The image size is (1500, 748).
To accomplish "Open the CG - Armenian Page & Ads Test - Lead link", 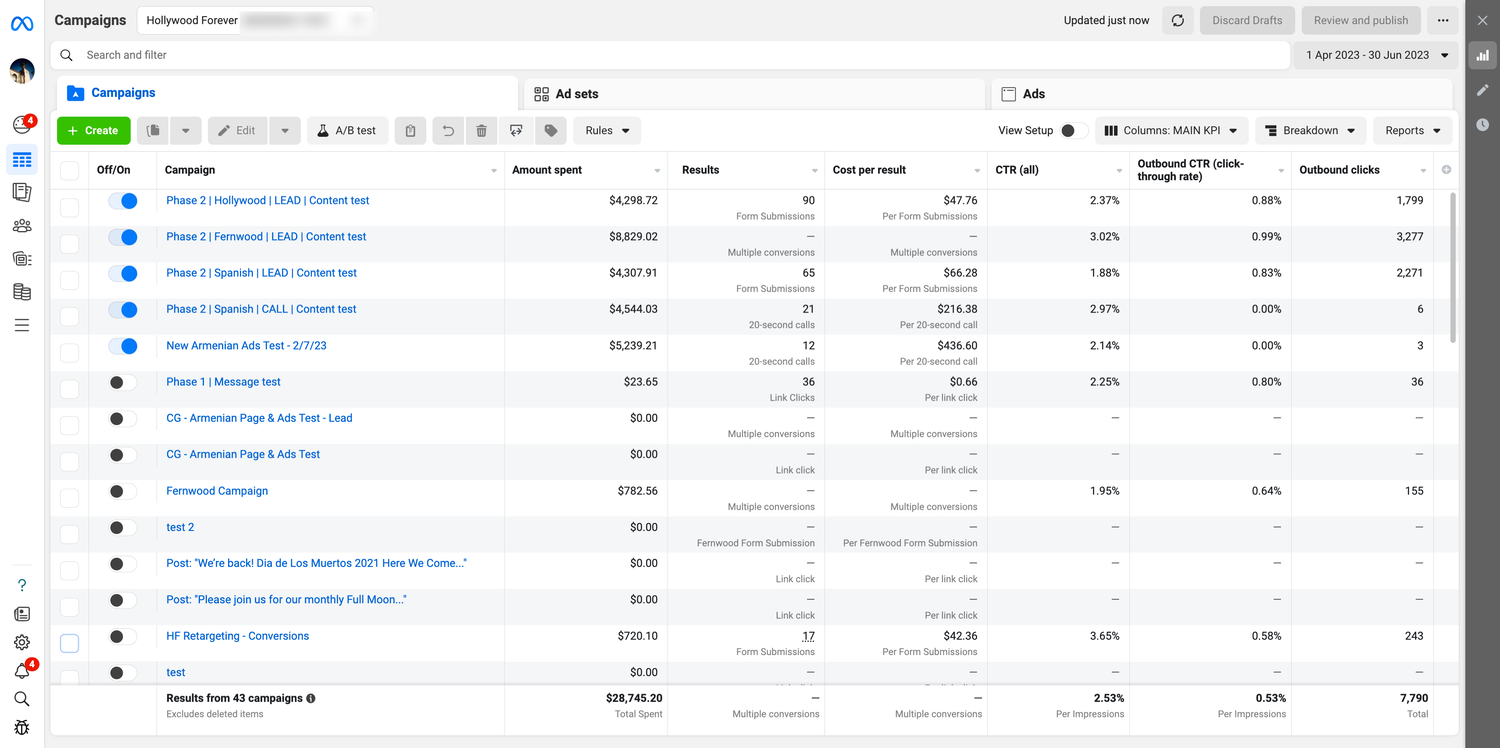I will (x=259, y=418).
